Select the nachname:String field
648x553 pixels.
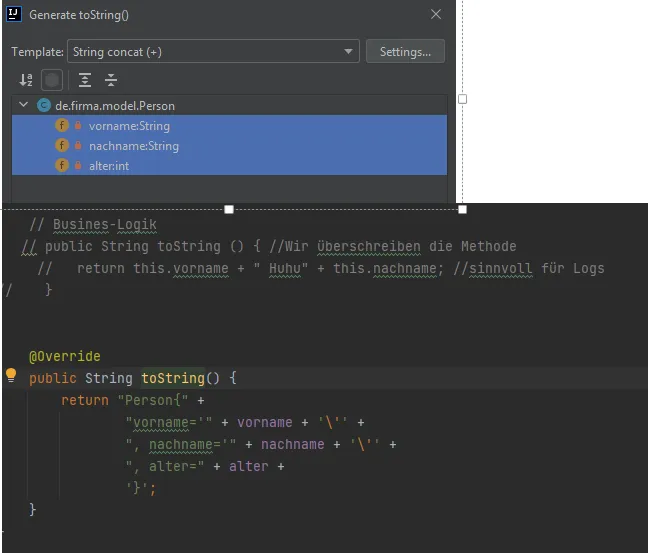[229, 145]
